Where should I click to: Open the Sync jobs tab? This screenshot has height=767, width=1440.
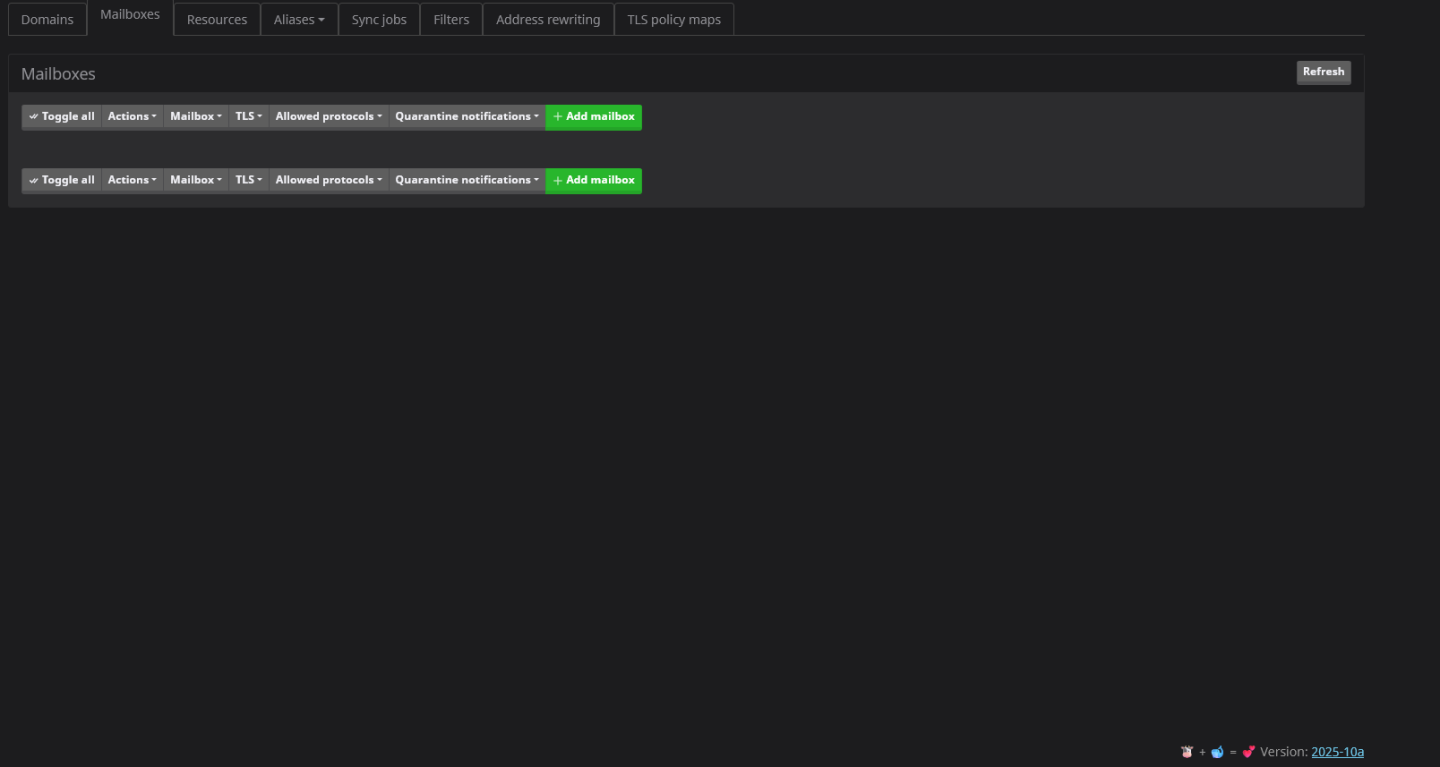[x=379, y=20]
